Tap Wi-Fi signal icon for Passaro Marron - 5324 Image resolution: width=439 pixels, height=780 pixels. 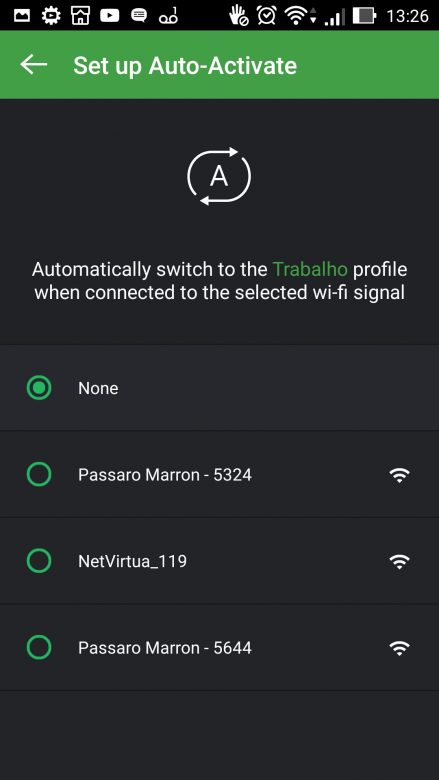tap(399, 475)
